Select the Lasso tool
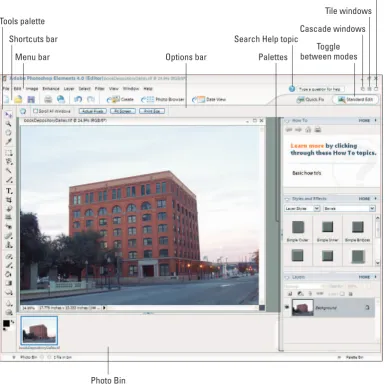This screenshot has height=385, width=385. point(9,162)
